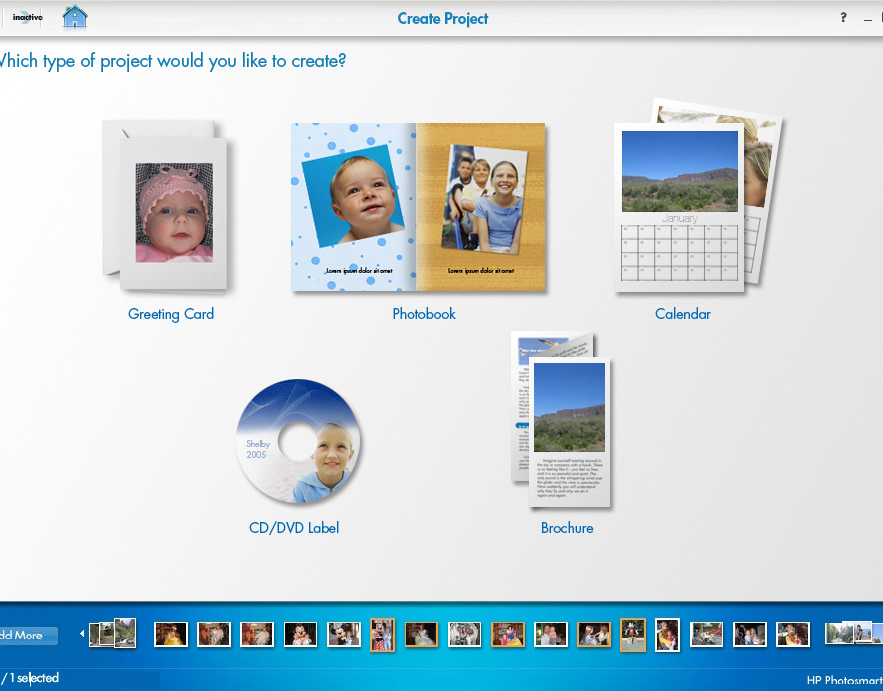Open Help with the question mark
Image resolution: width=883 pixels, height=691 pixels.
pos(843,17)
